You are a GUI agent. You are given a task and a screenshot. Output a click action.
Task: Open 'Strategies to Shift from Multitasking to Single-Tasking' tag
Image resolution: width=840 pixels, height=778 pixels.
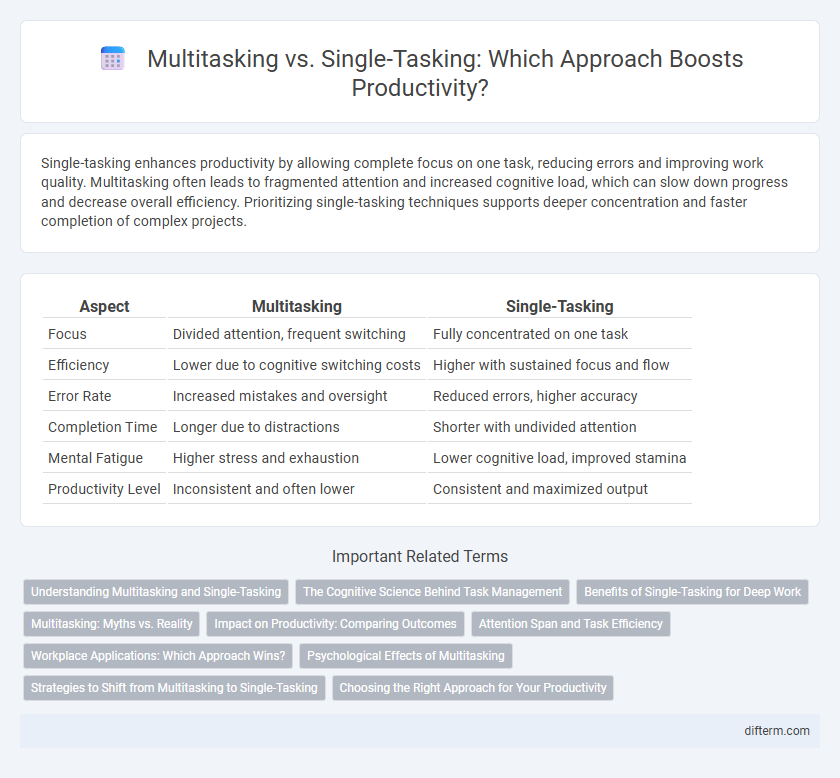coord(174,687)
